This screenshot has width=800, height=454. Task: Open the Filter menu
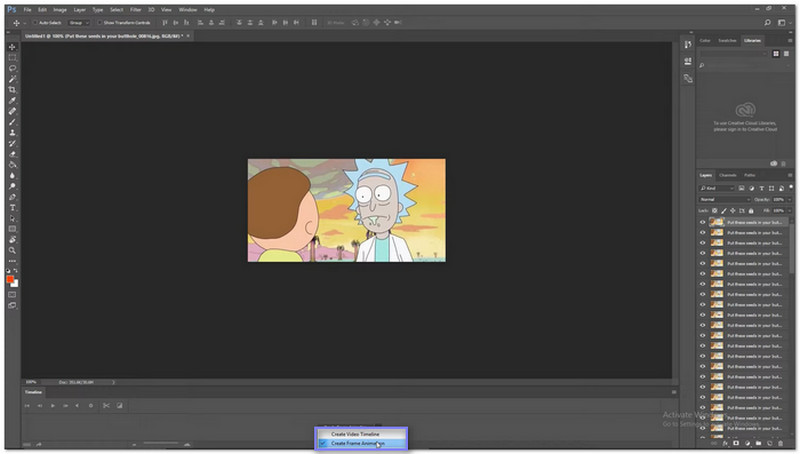tap(135, 10)
